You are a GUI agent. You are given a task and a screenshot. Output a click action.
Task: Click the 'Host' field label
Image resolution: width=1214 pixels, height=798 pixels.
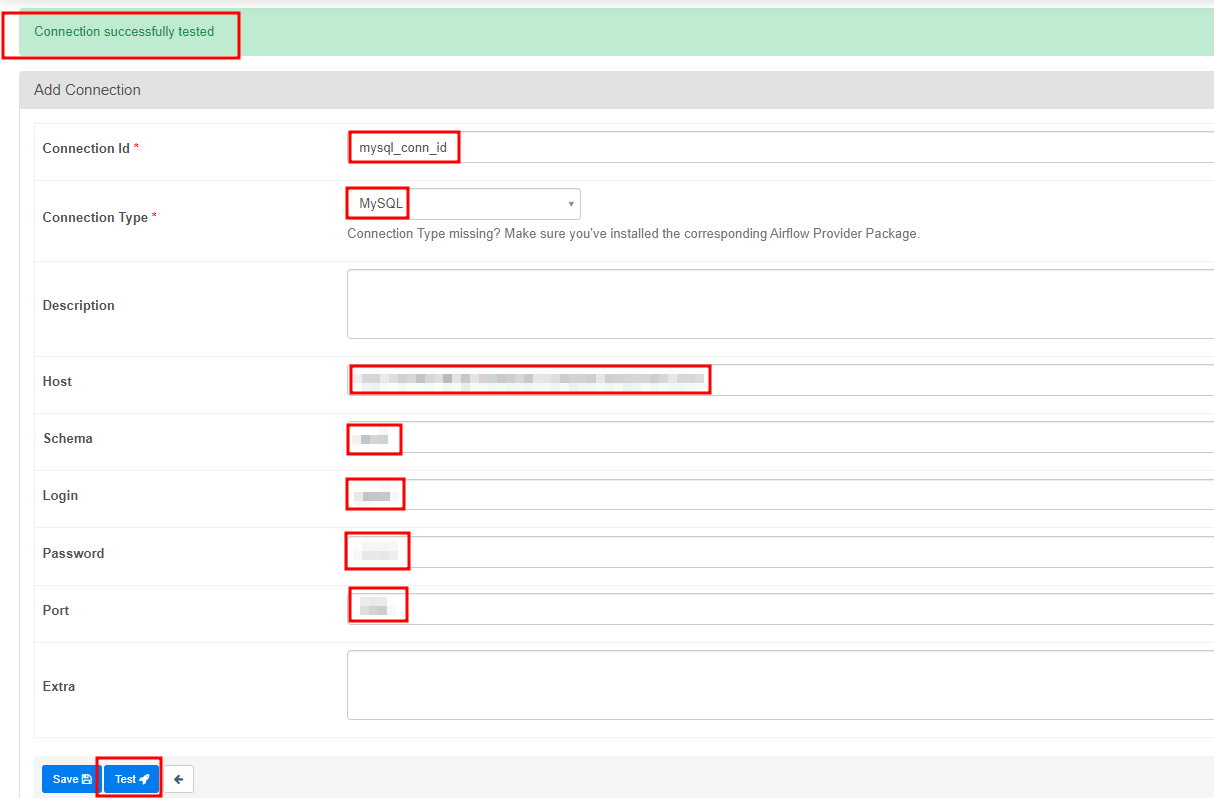tap(57, 381)
